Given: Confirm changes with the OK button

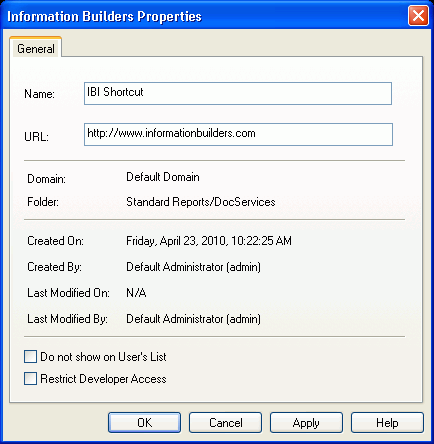Looking at the screenshot, I should [144, 423].
